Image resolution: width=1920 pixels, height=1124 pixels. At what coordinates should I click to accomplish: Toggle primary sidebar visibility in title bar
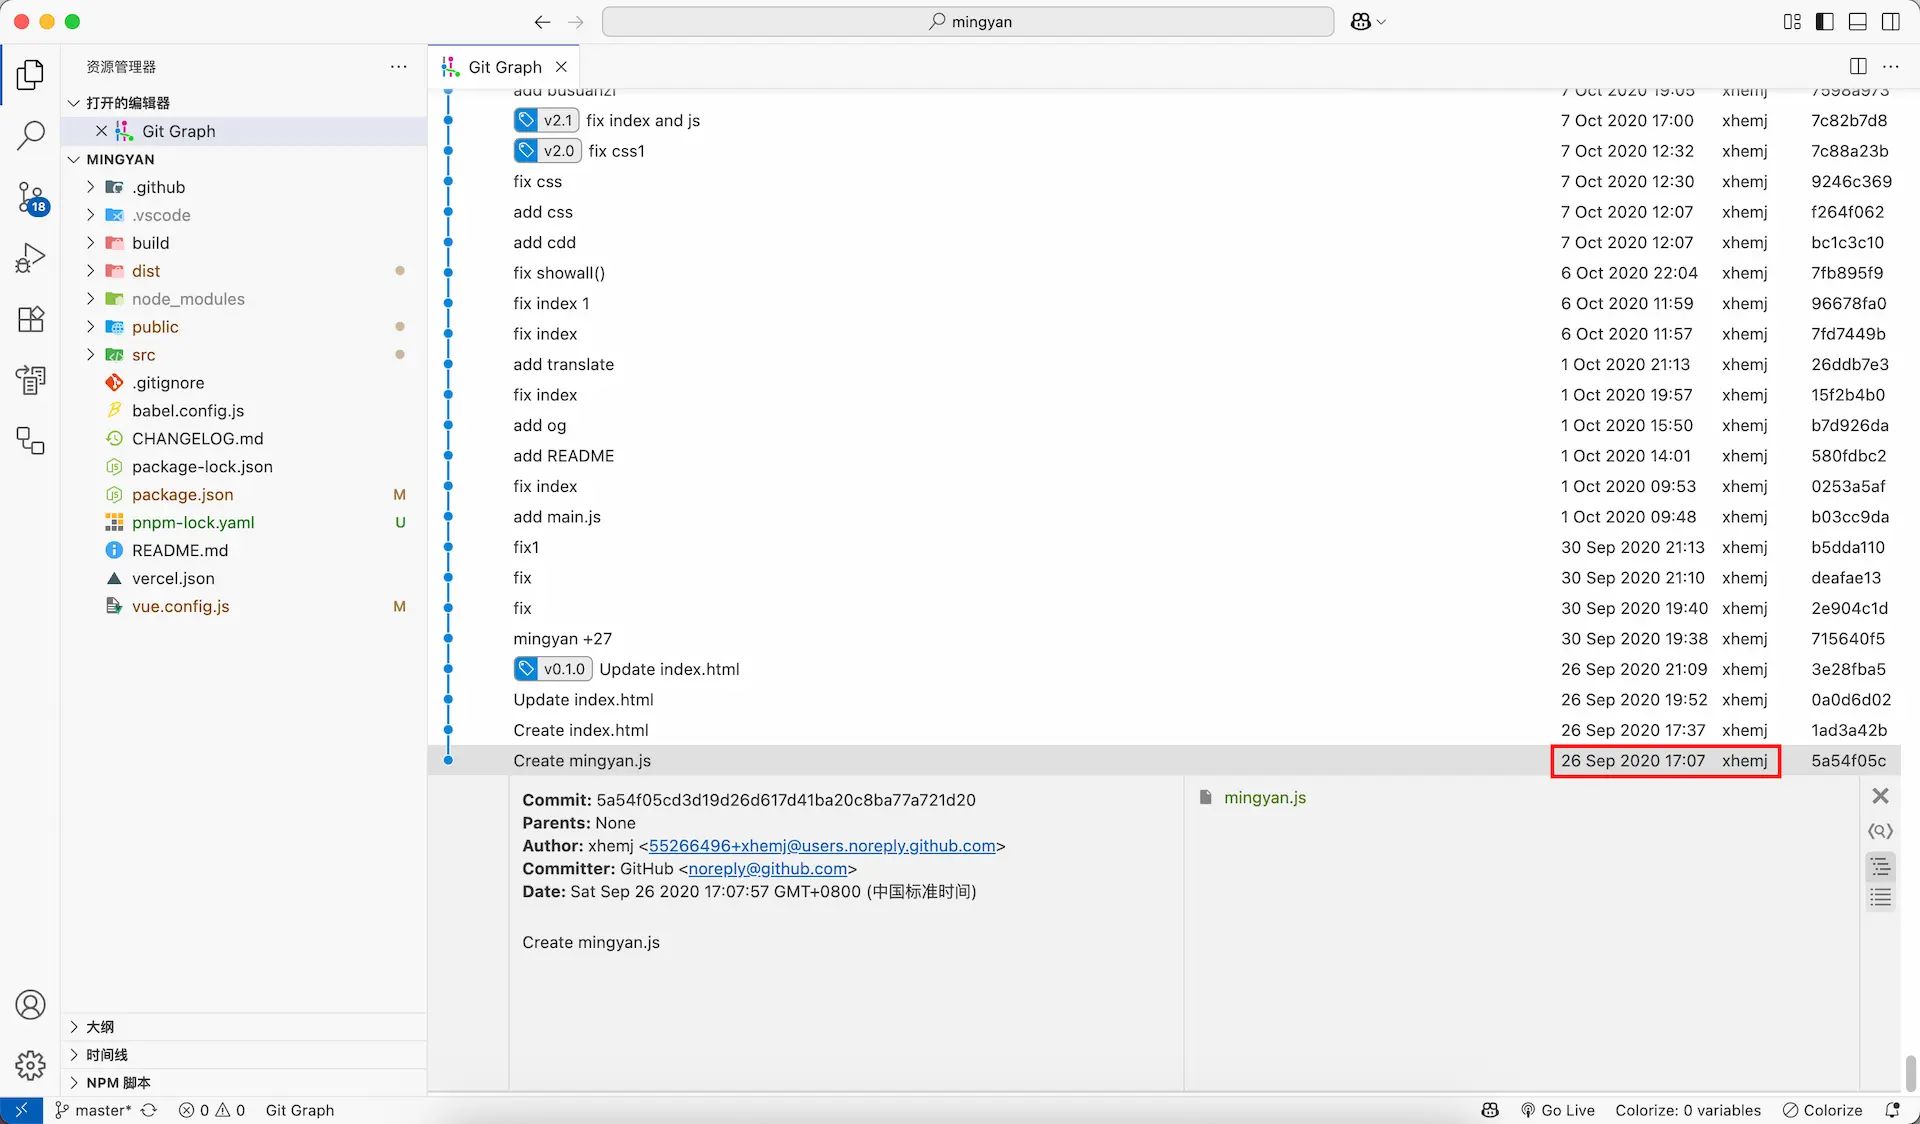(x=1825, y=22)
